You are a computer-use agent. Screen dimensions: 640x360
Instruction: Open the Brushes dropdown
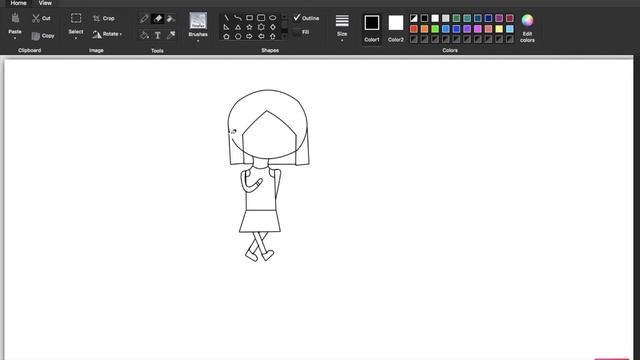[x=198, y=41]
